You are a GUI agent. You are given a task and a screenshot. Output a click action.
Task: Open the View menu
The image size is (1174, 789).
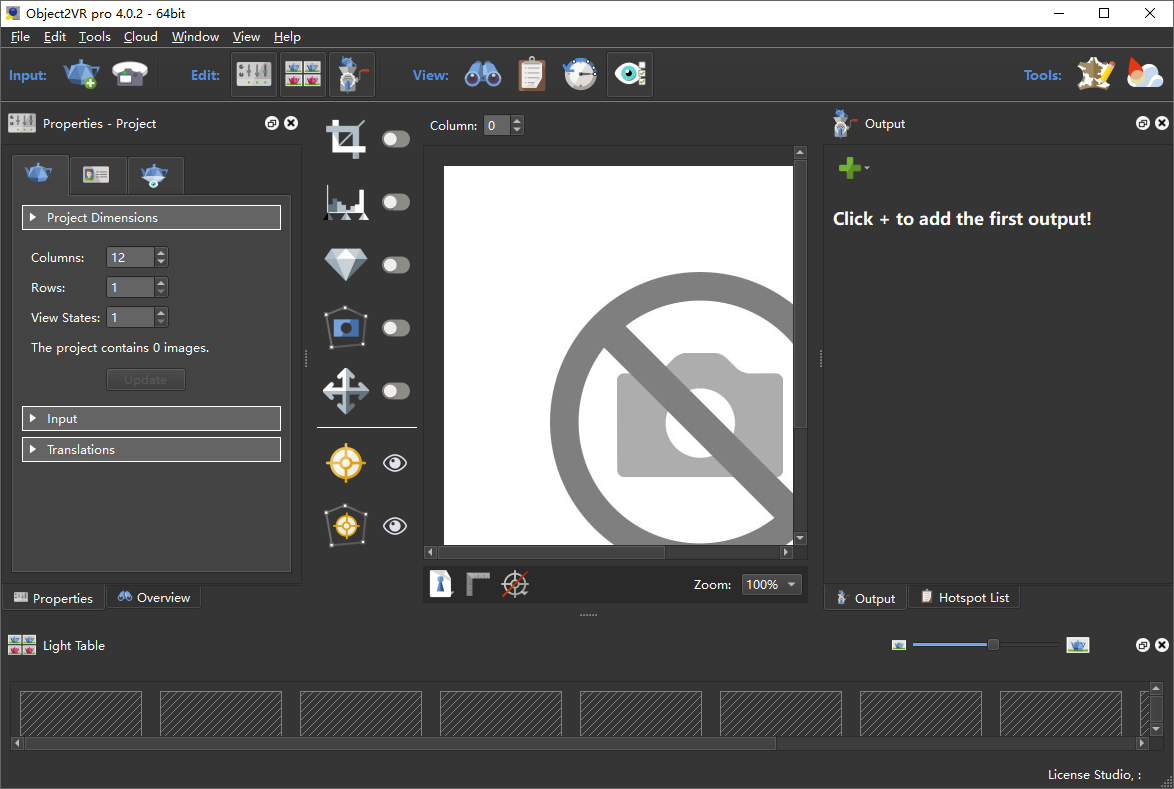click(x=246, y=37)
